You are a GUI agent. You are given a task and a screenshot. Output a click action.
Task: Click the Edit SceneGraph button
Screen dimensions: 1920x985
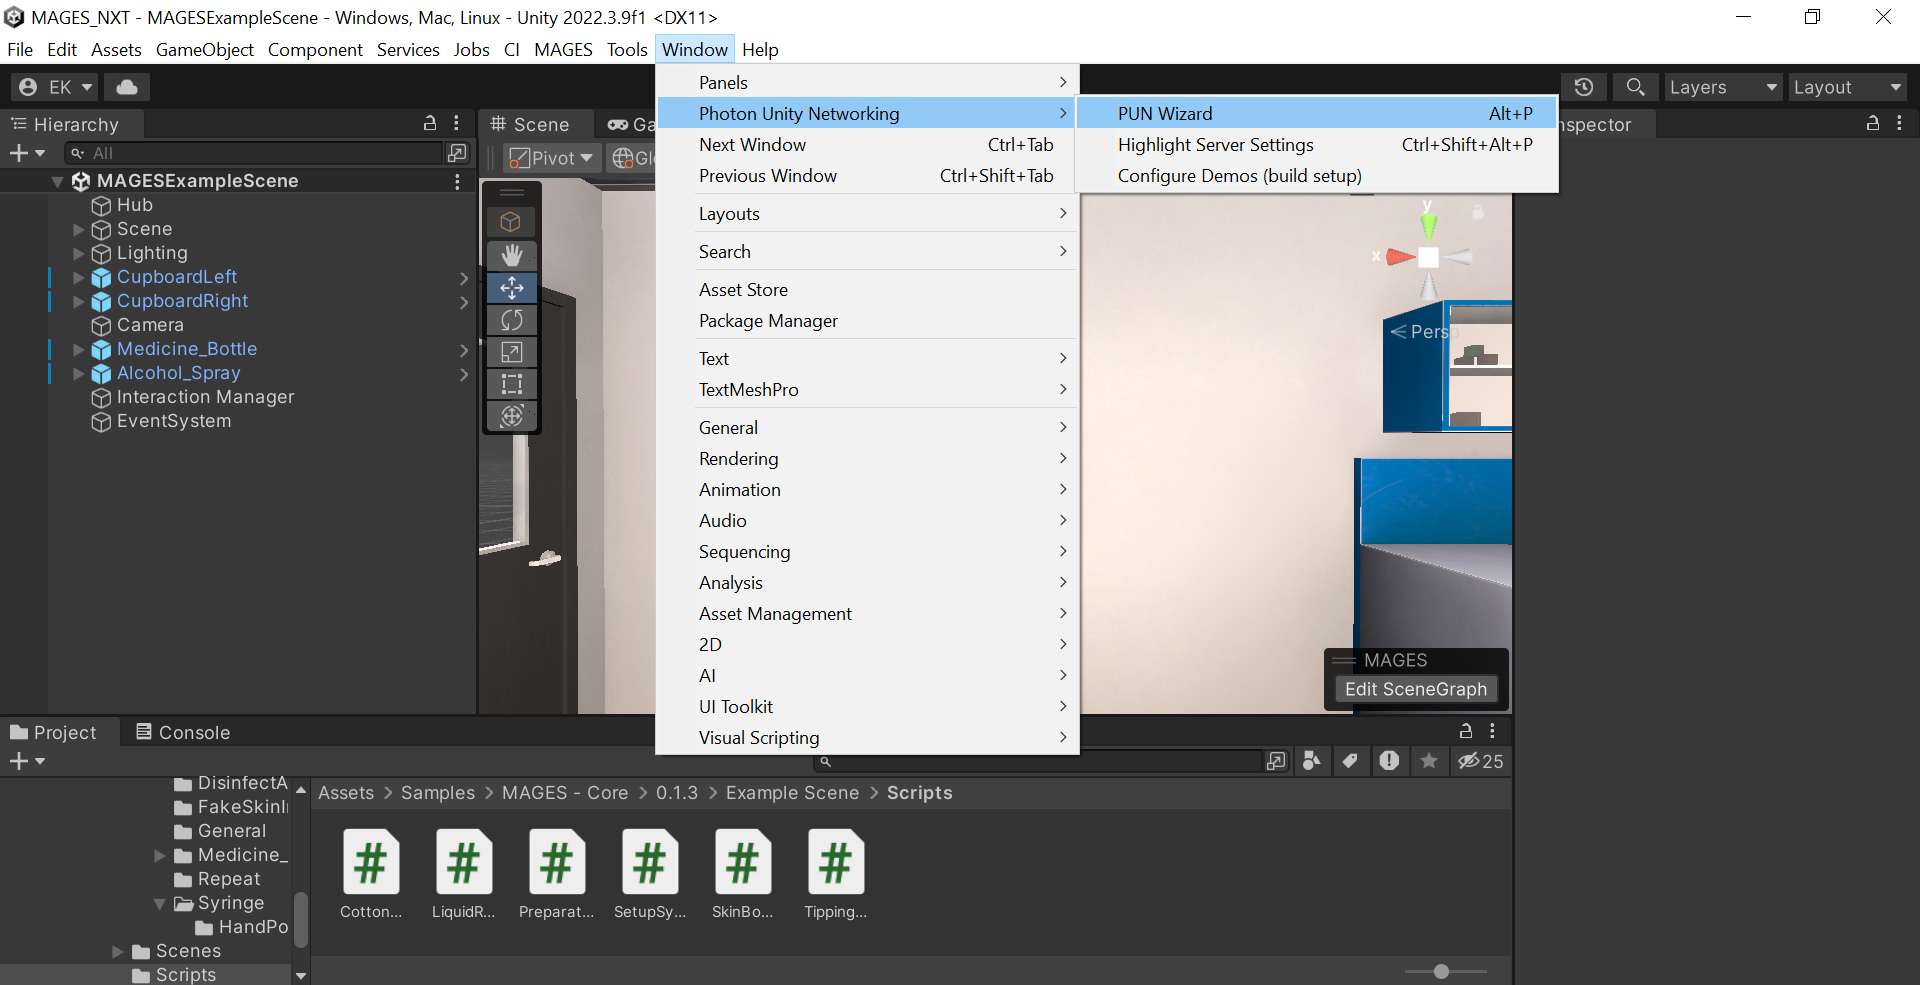(x=1415, y=689)
